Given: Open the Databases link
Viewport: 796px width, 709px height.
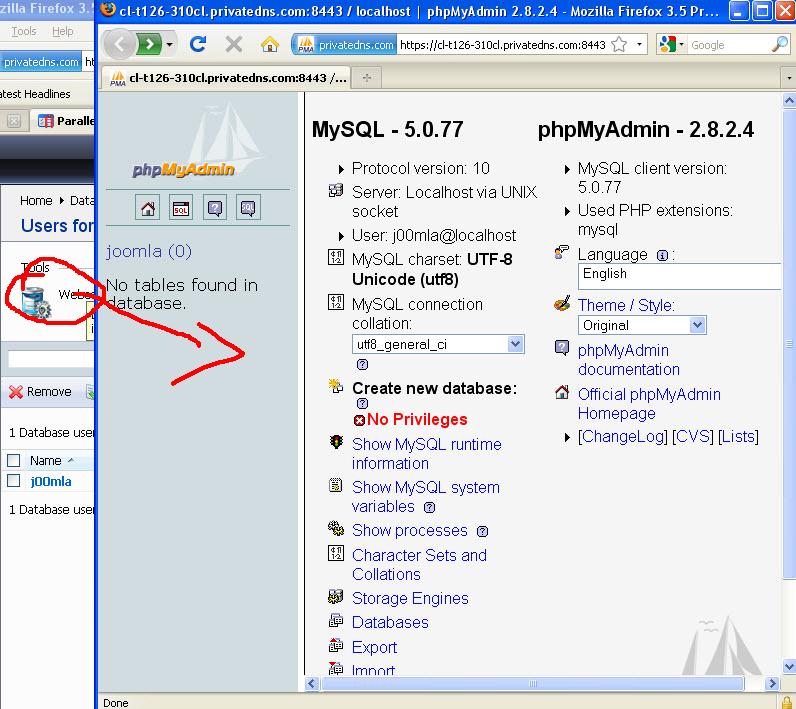Looking at the screenshot, I should coord(390,623).
